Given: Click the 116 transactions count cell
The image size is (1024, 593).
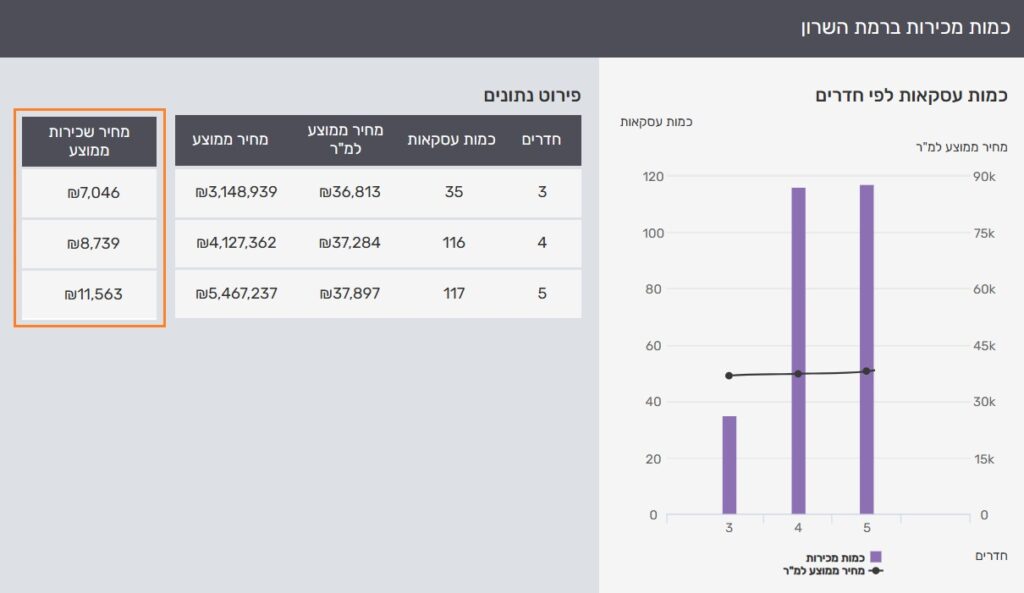Looking at the screenshot, I should [453, 243].
